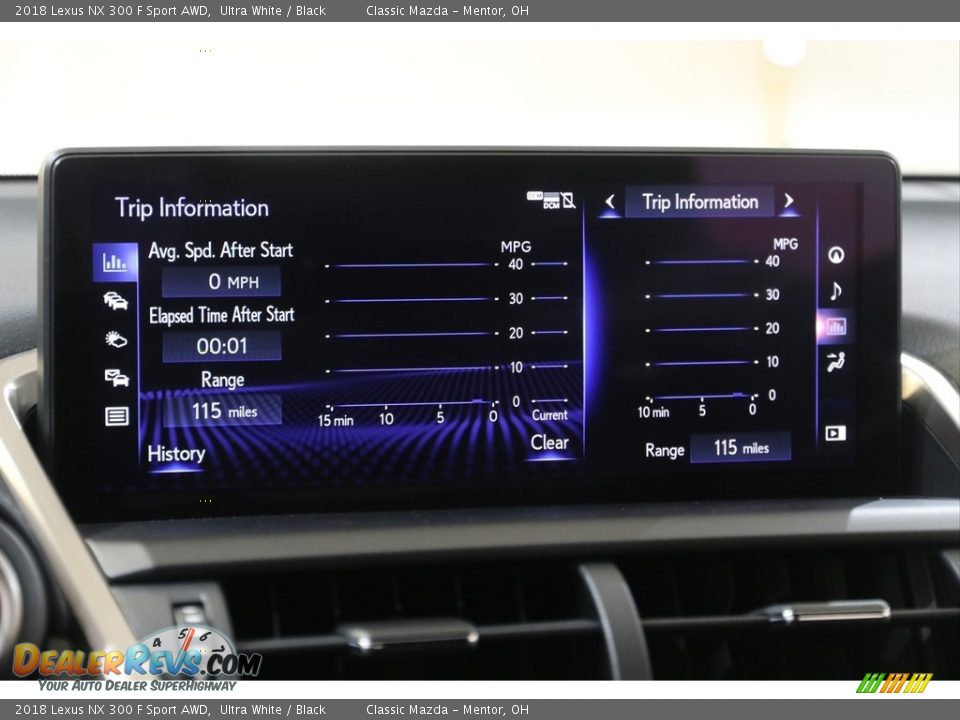Open the vehicle messages envelope icon
Screen dimensions: 960x720
116,377
